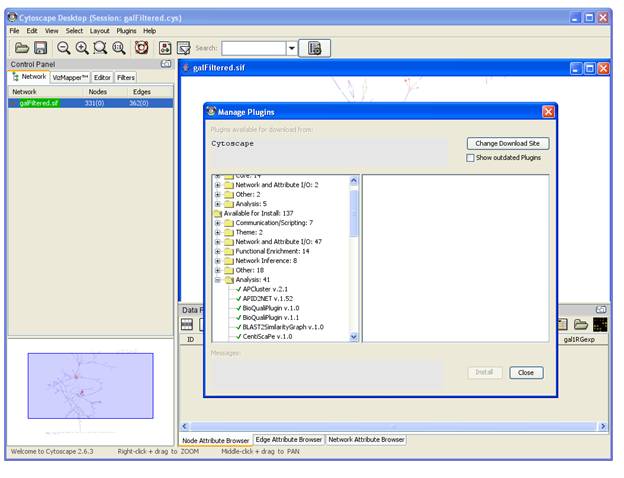
Task: Click the select attributes icon in Data Panel
Action: pos(187,324)
